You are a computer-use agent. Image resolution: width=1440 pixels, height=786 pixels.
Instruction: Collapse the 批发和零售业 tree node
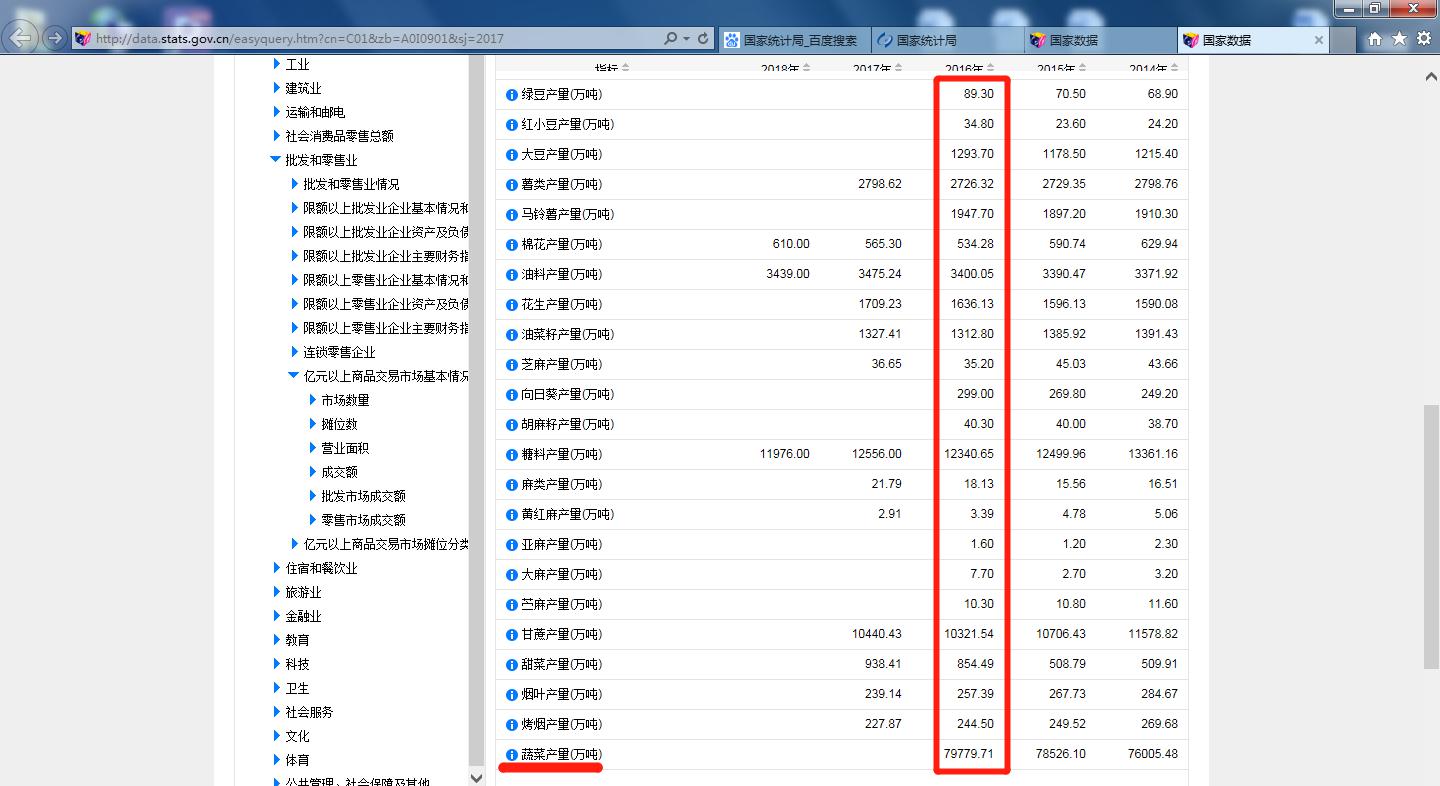coord(276,160)
